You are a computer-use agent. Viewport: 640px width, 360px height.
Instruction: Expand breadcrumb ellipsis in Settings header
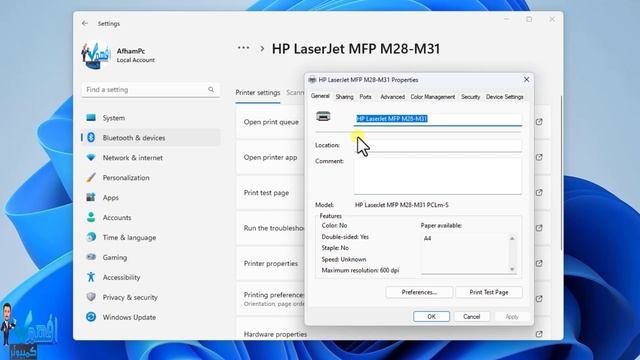tap(243, 48)
